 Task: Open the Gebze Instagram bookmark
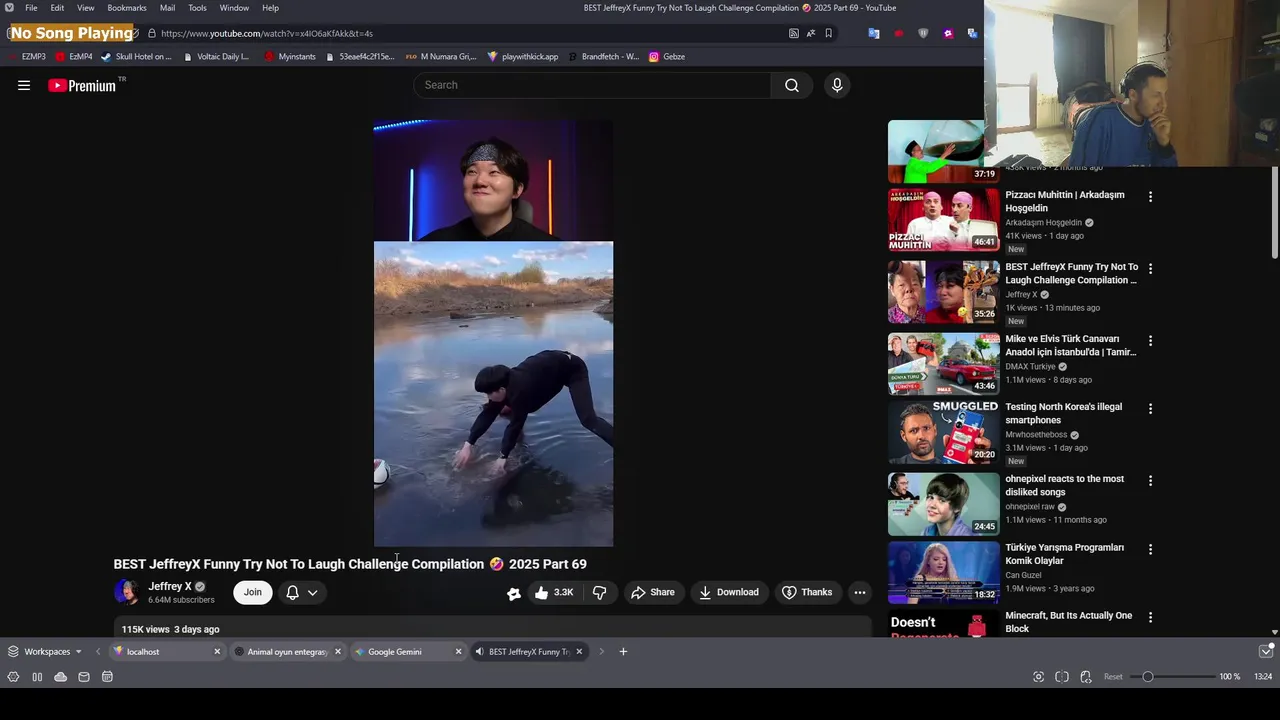click(667, 57)
